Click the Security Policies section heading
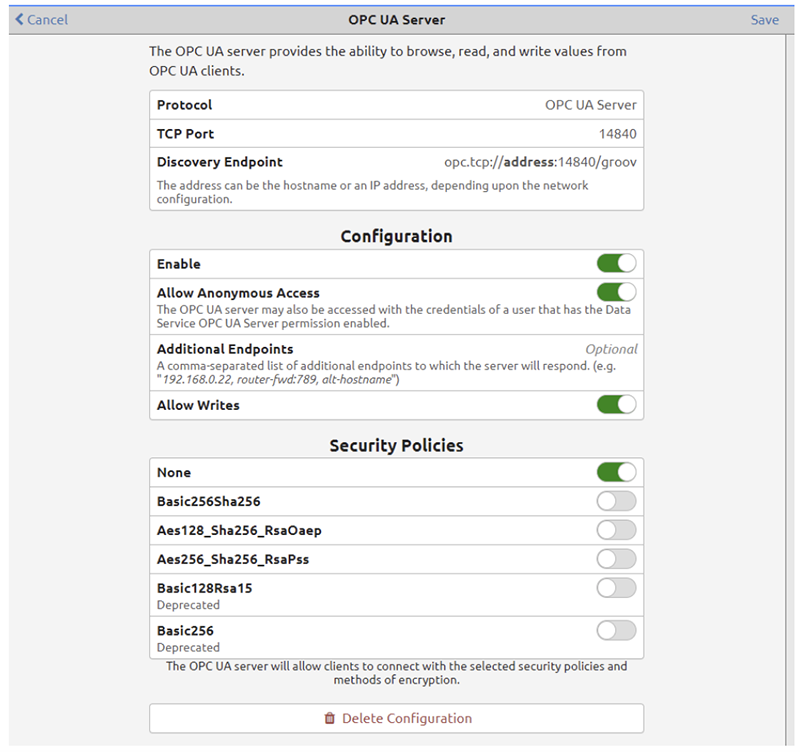This screenshot has width=800, height=752. (396, 445)
